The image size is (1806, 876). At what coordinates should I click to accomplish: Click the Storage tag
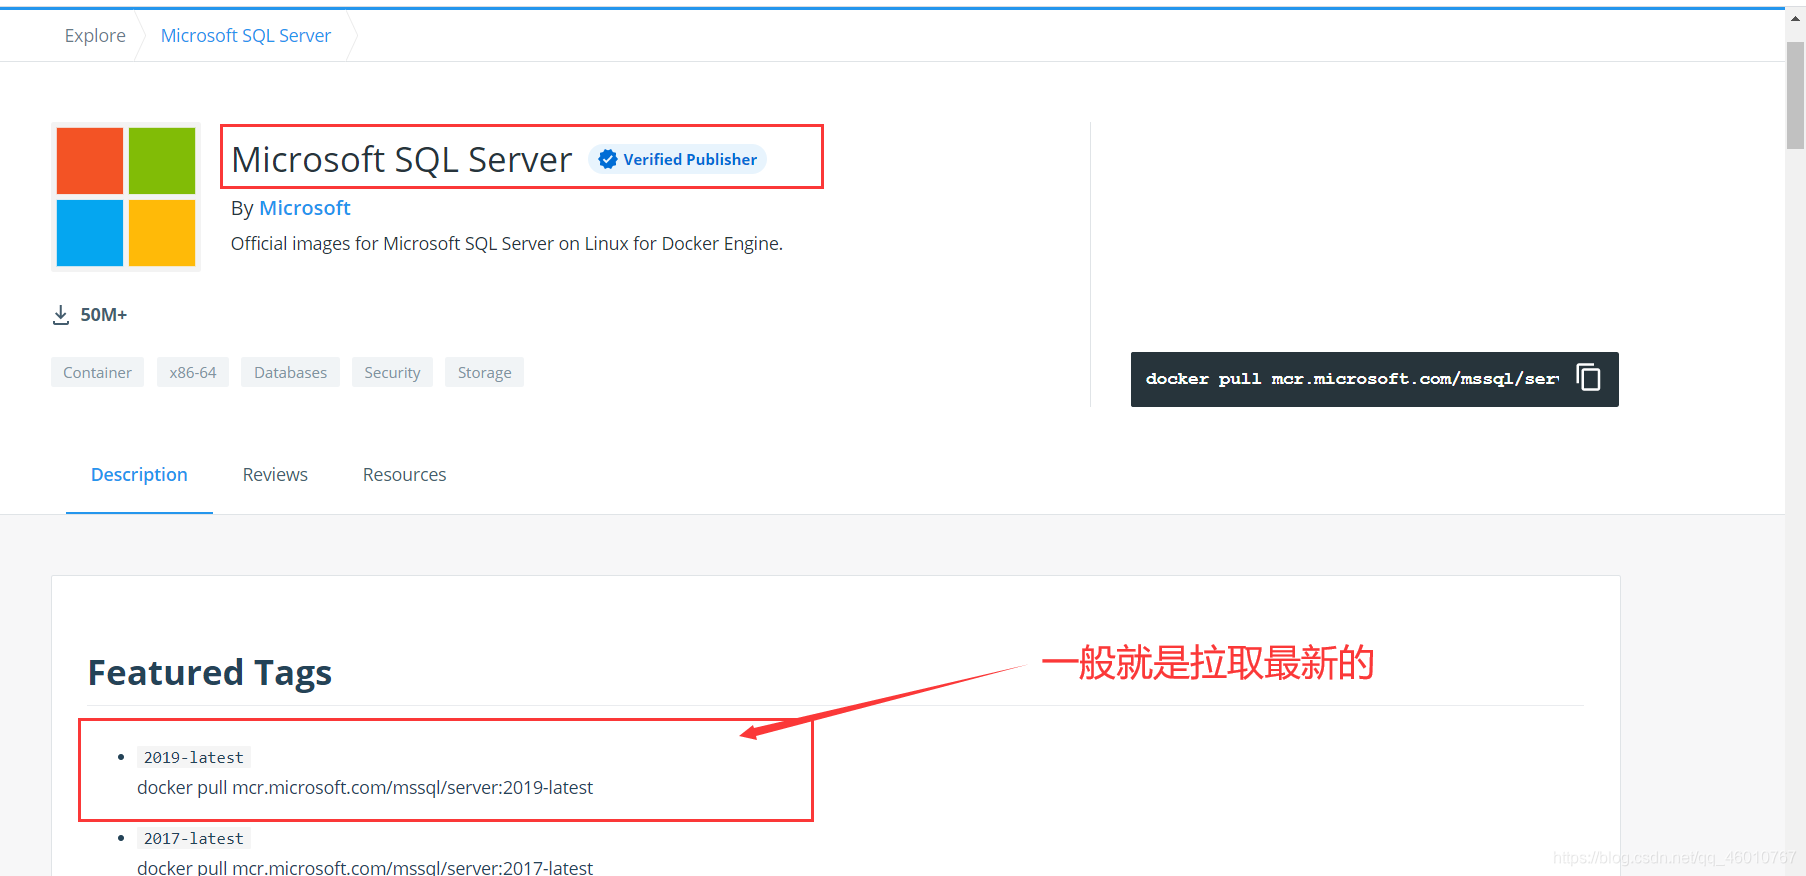tap(484, 372)
